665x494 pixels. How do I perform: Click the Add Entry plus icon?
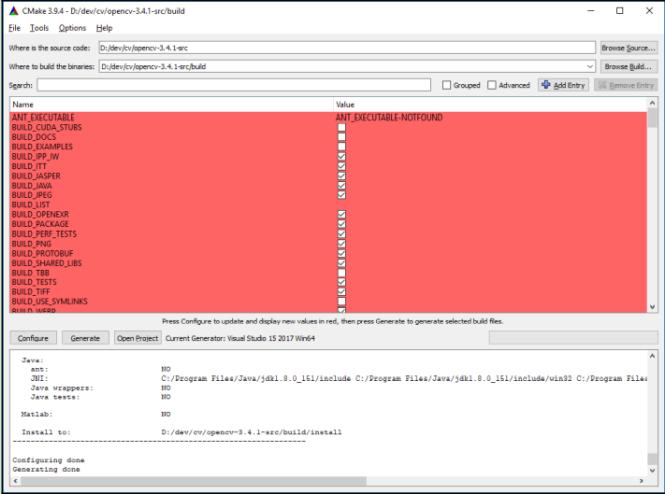click(x=546, y=85)
